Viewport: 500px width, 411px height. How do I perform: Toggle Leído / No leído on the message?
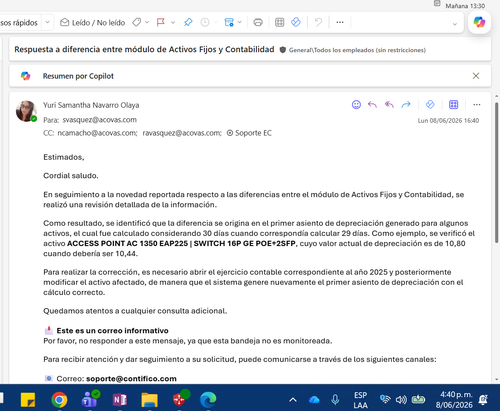coord(92,22)
